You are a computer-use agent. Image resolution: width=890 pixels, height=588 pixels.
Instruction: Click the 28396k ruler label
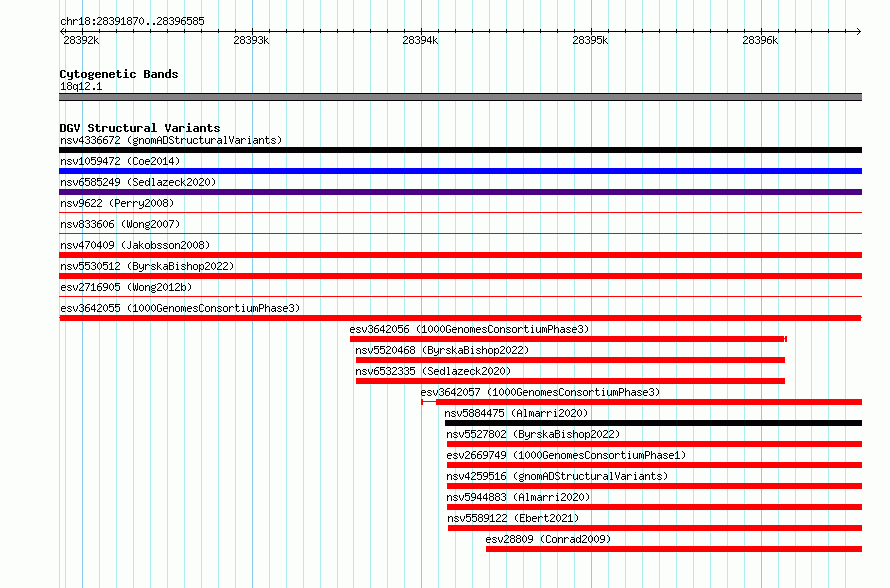759,40
